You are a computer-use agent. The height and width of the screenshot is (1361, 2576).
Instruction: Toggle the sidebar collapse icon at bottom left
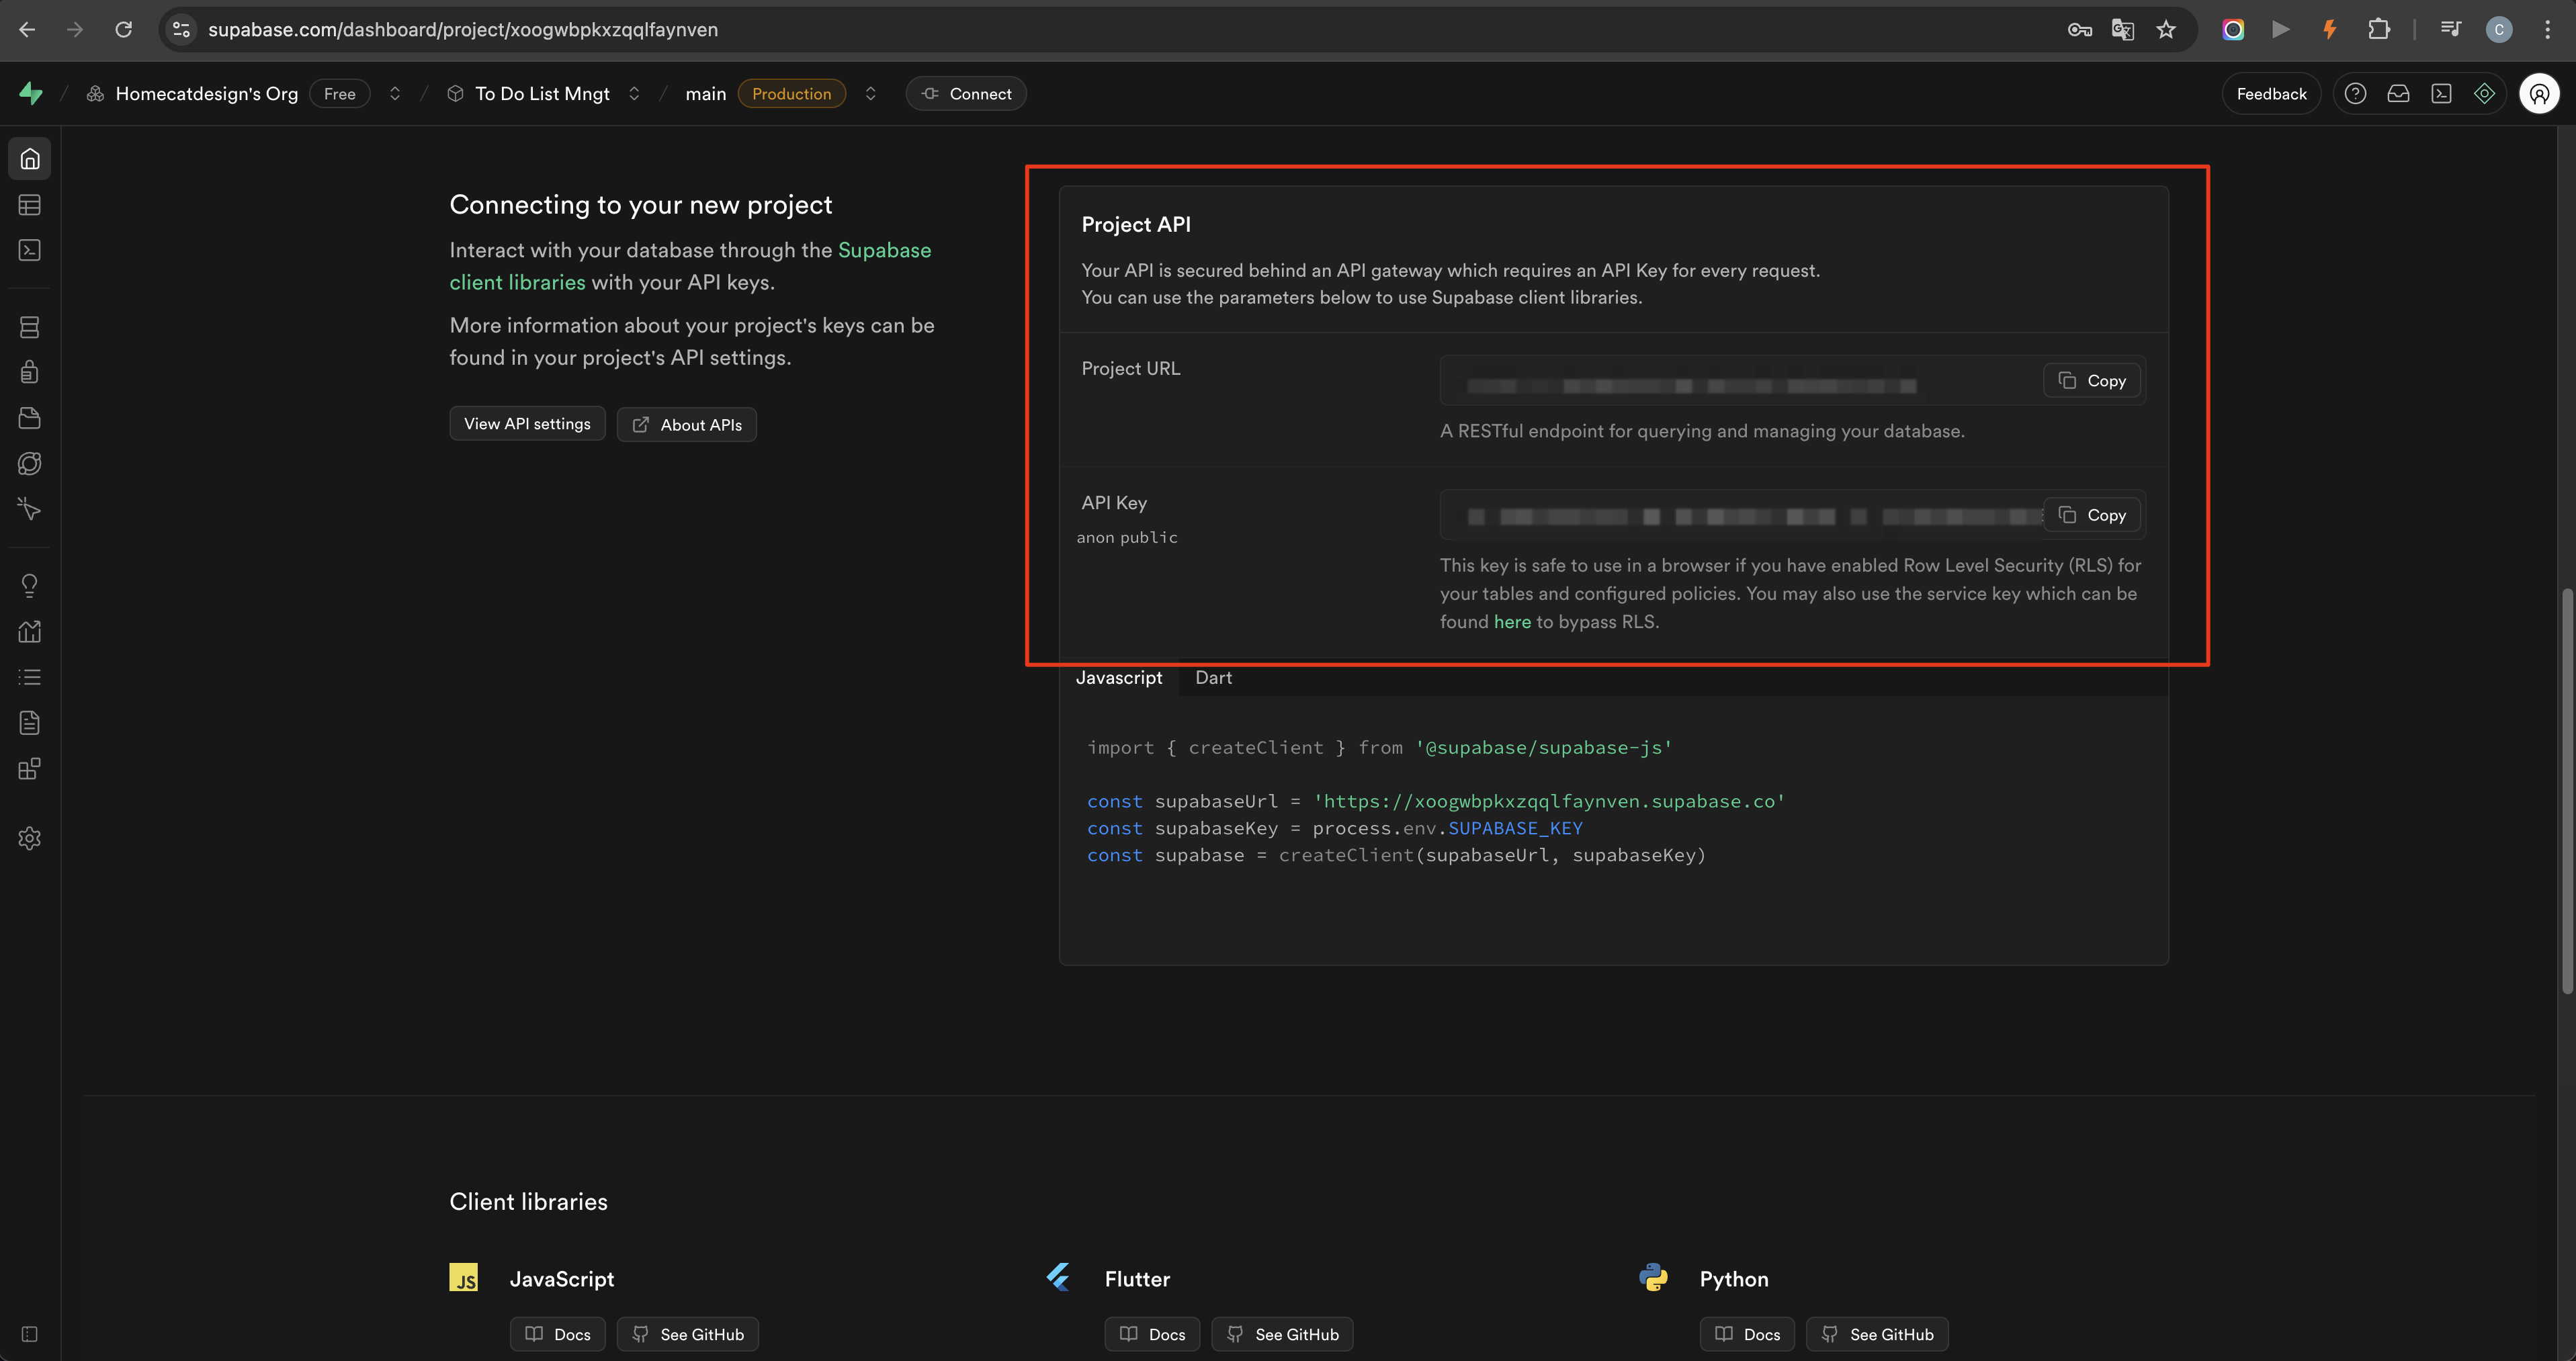pyautogui.click(x=30, y=1334)
